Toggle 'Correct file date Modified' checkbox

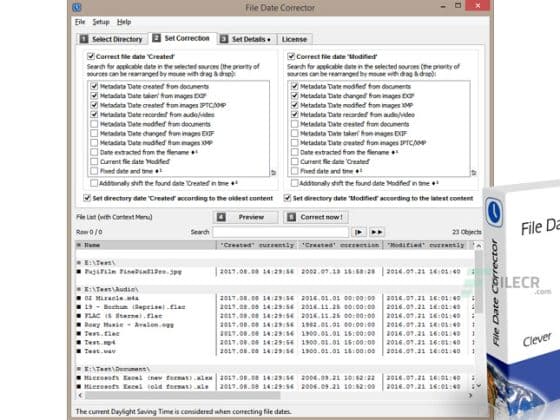(x=291, y=56)
